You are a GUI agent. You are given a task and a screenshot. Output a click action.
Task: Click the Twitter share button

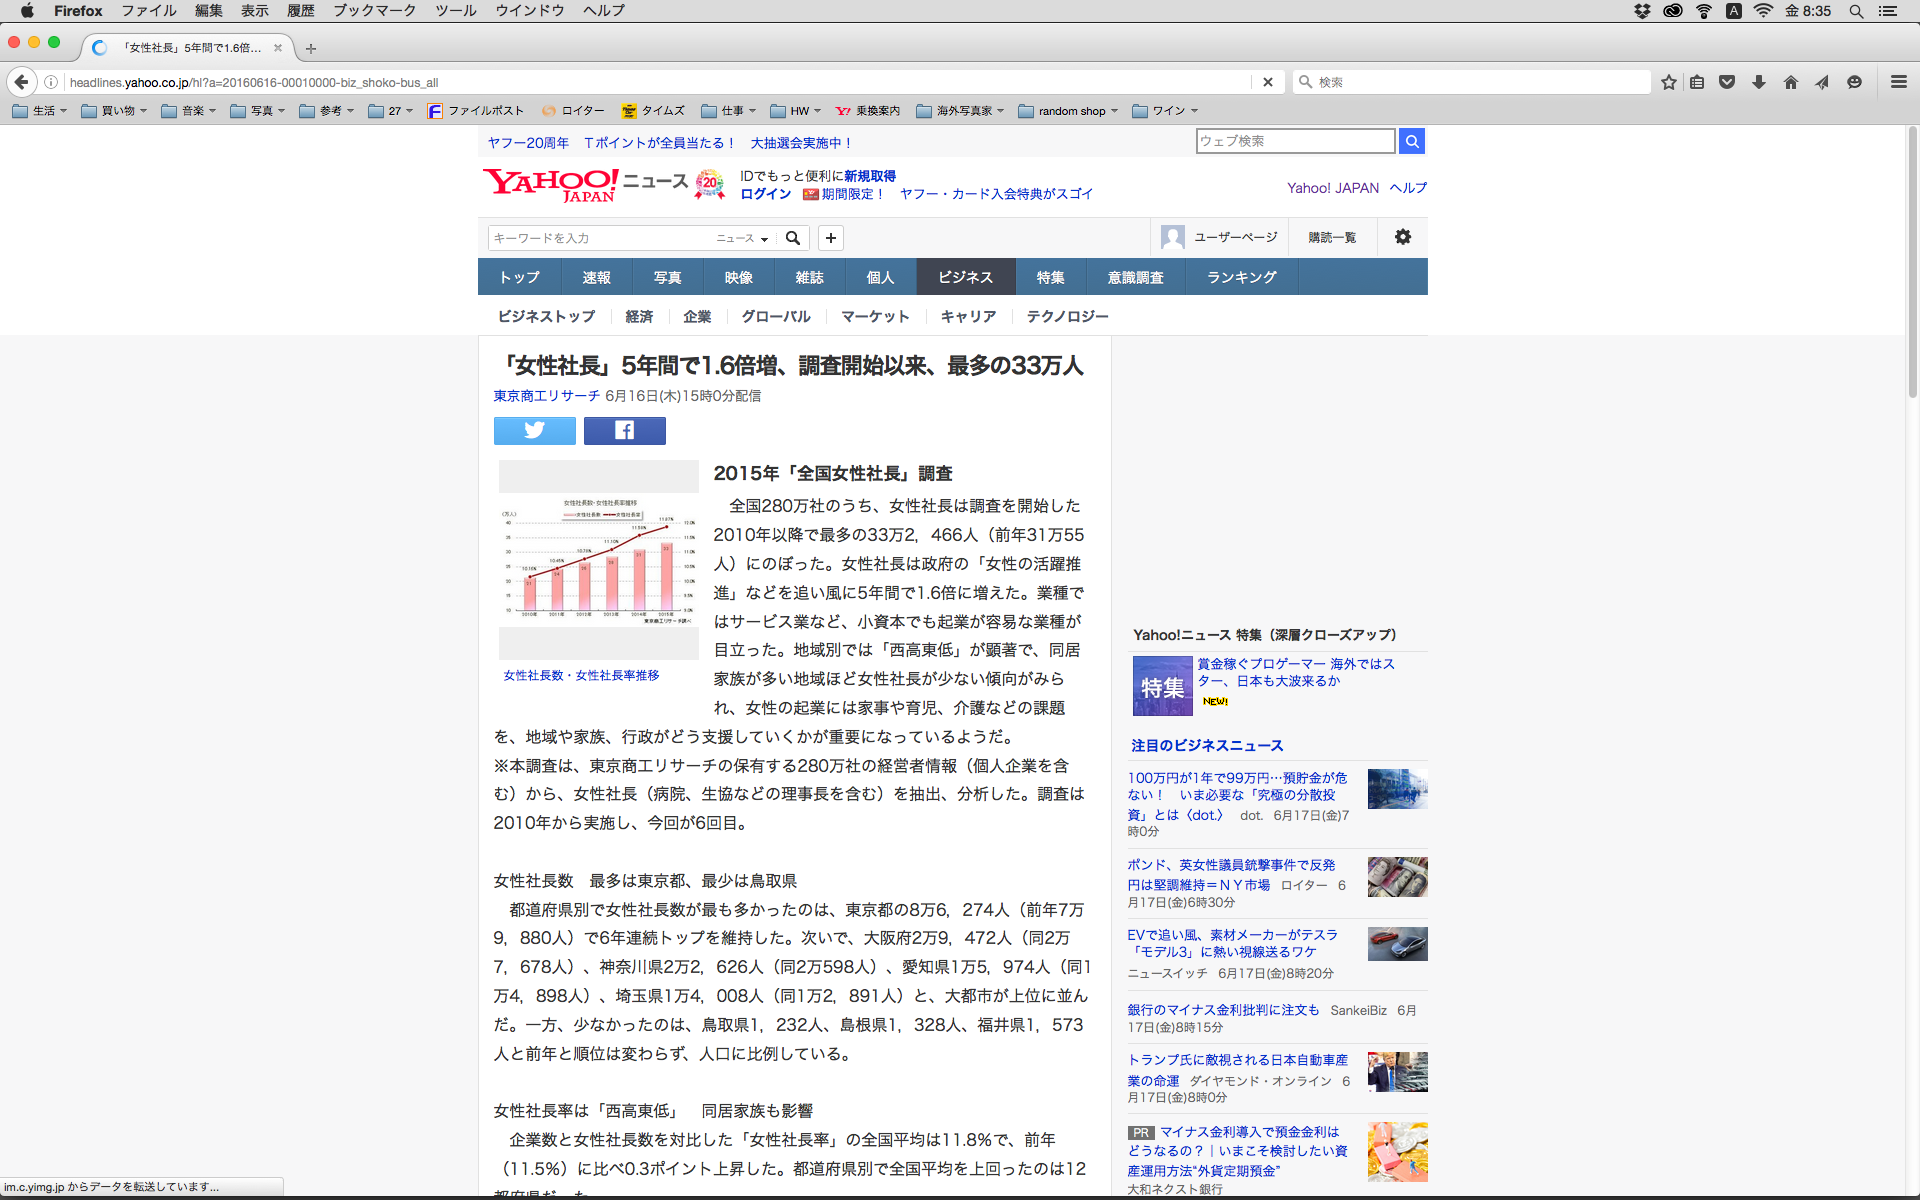coord(534,431)
